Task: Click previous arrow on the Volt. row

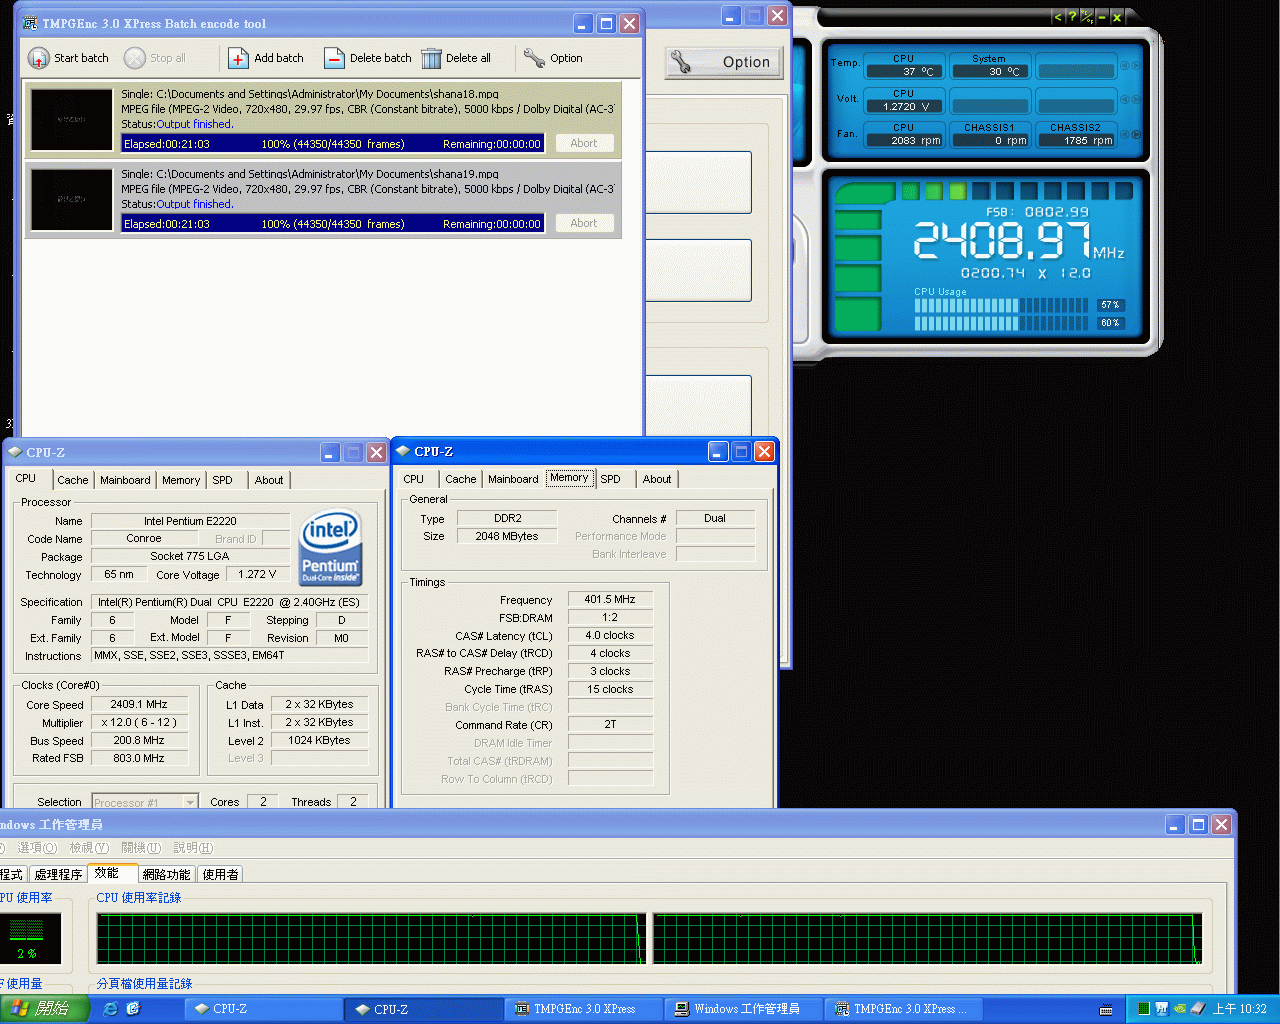Action: click(x=1124, y=99)
